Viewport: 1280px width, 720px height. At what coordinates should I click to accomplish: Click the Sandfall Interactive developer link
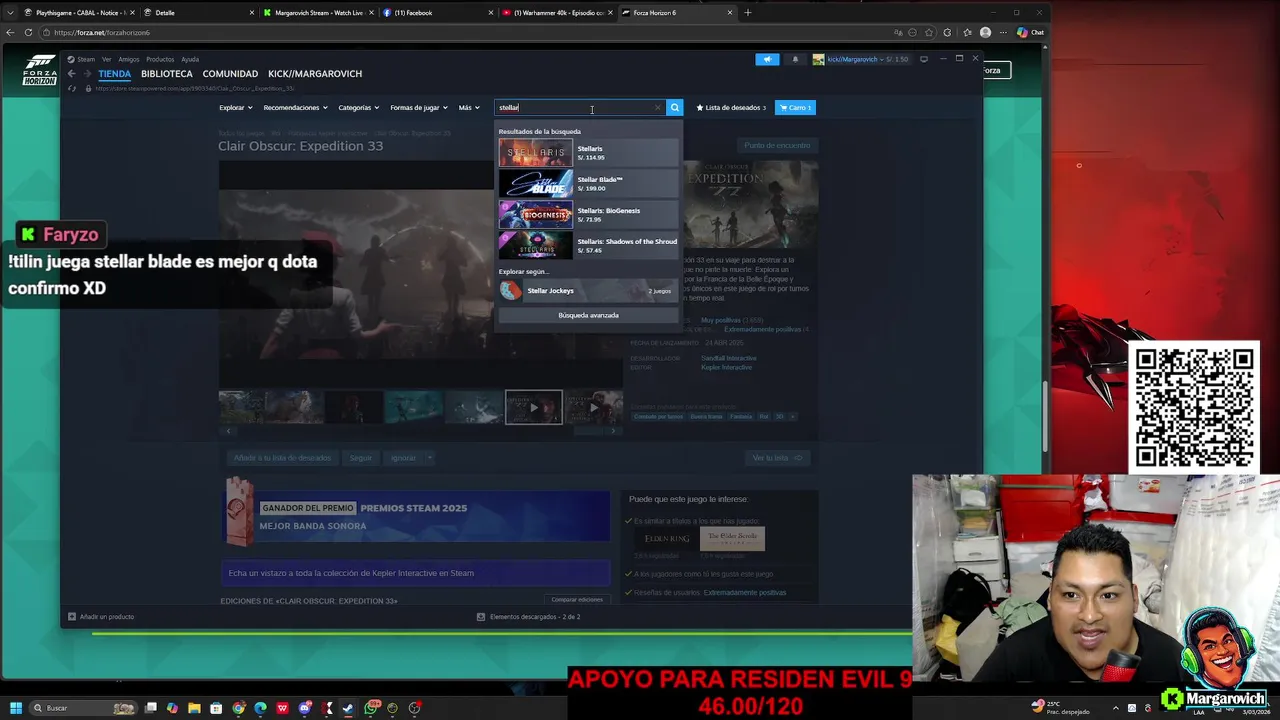click(x=729, y=358)
